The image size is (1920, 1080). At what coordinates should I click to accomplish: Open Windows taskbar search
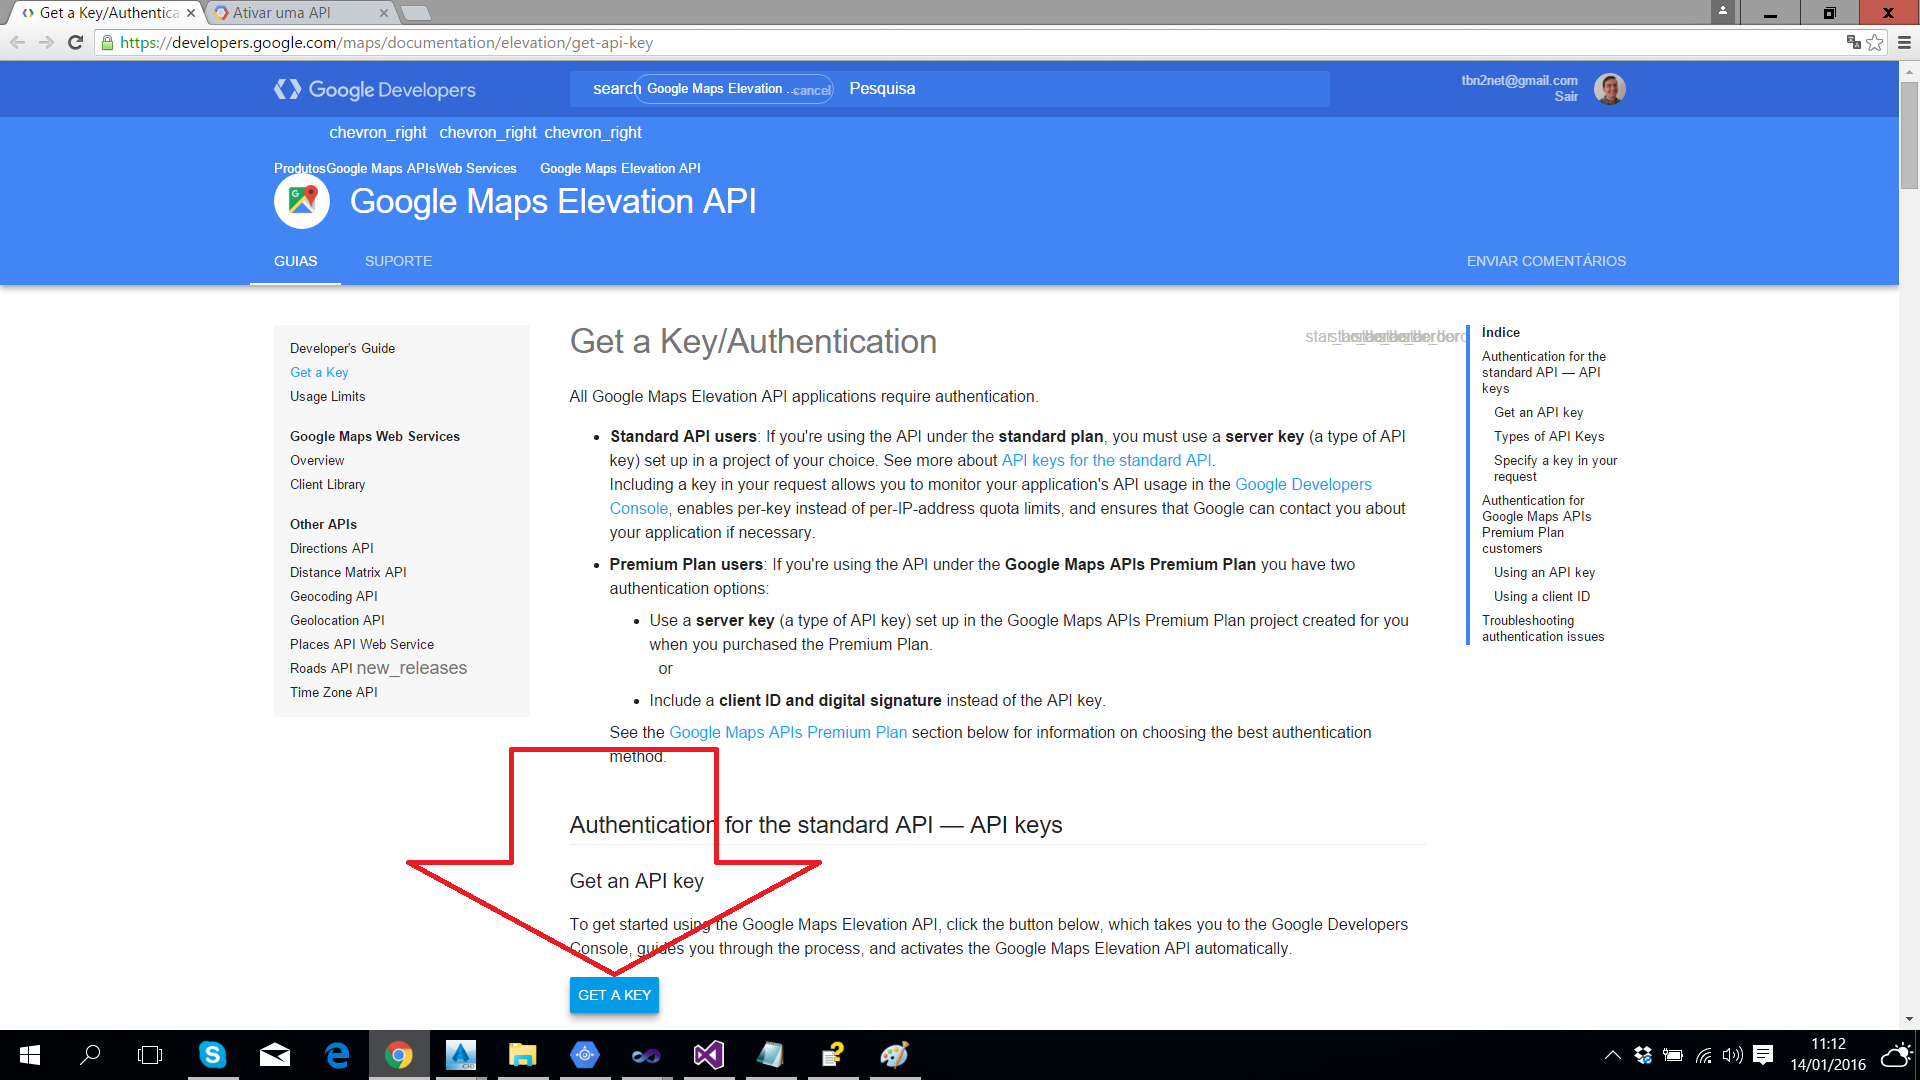[90, 1055]
